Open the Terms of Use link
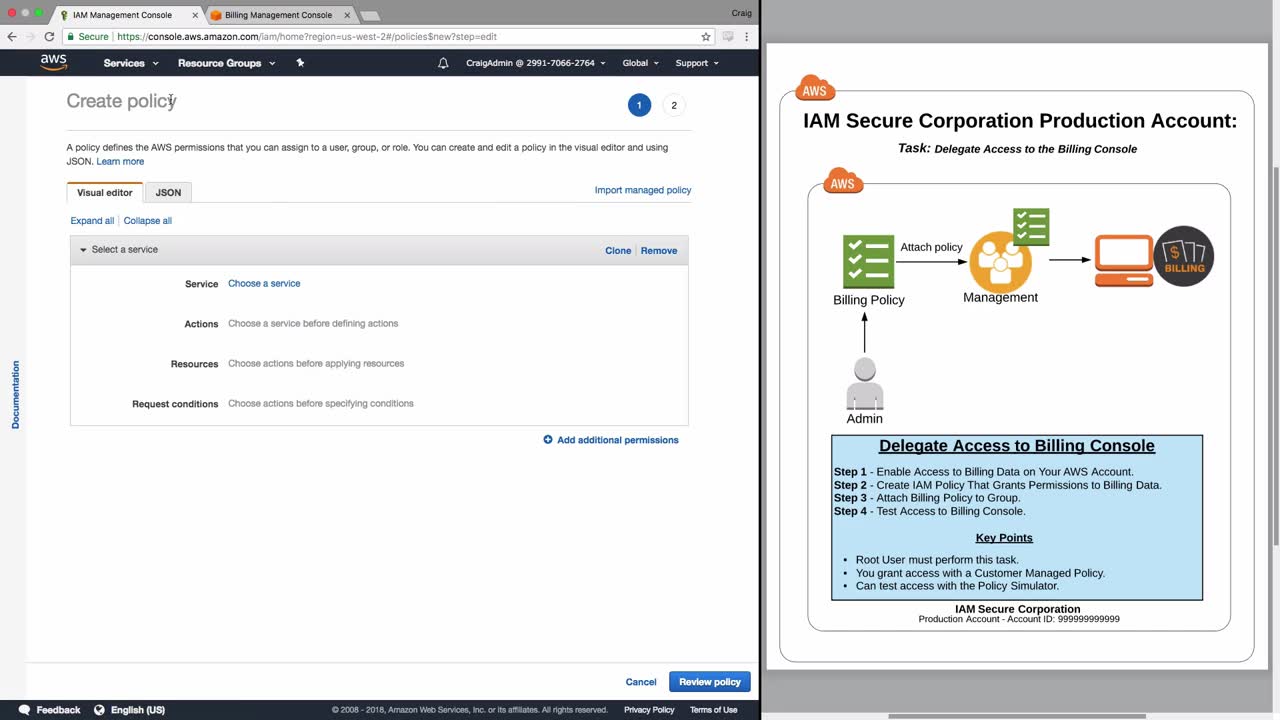This screenshot has height=720, width=1280. 713,710
